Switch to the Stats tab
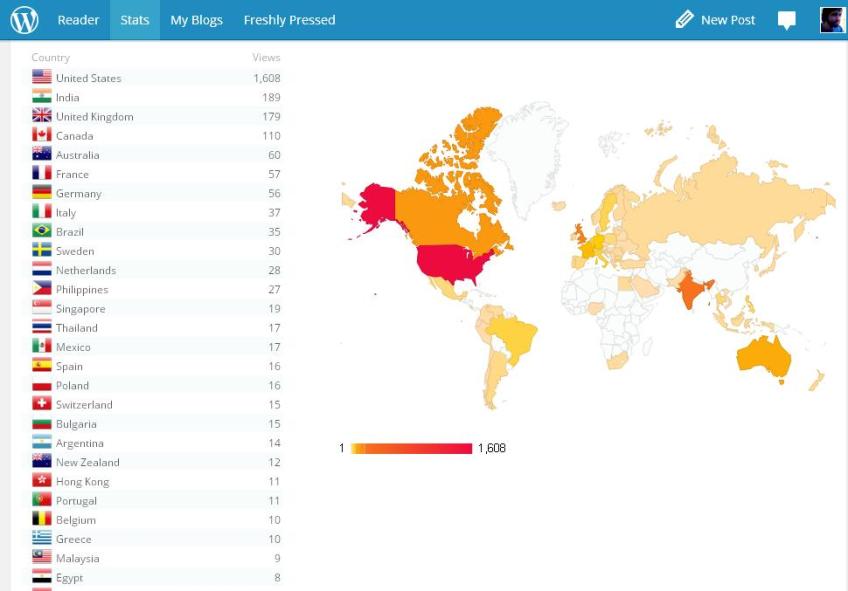The height and width of the screenshot is (591, 848). coord(135,20)
